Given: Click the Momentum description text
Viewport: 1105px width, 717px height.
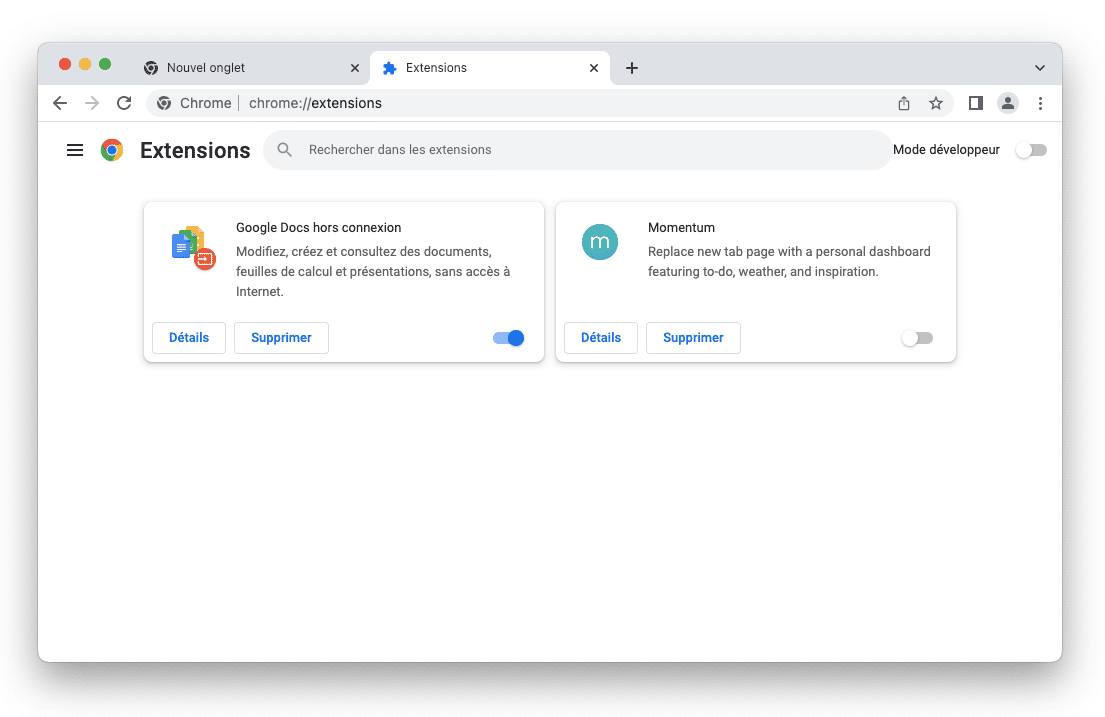Looking at the screenshot, I should 789,262.
